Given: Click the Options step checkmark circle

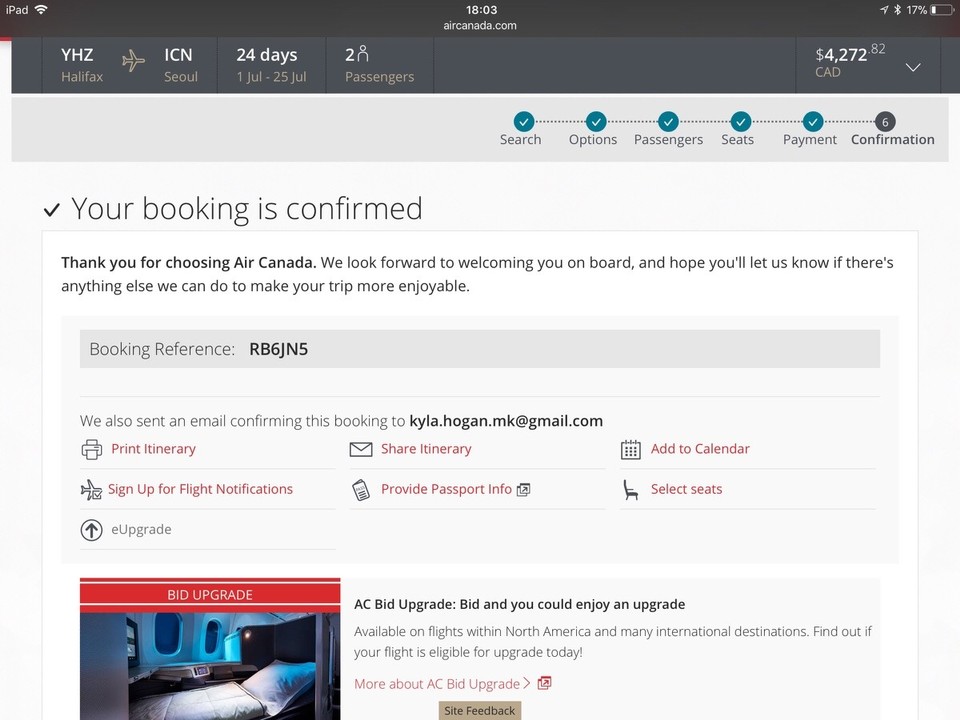Looking at the screenshot, I should (x=596, y=122).
